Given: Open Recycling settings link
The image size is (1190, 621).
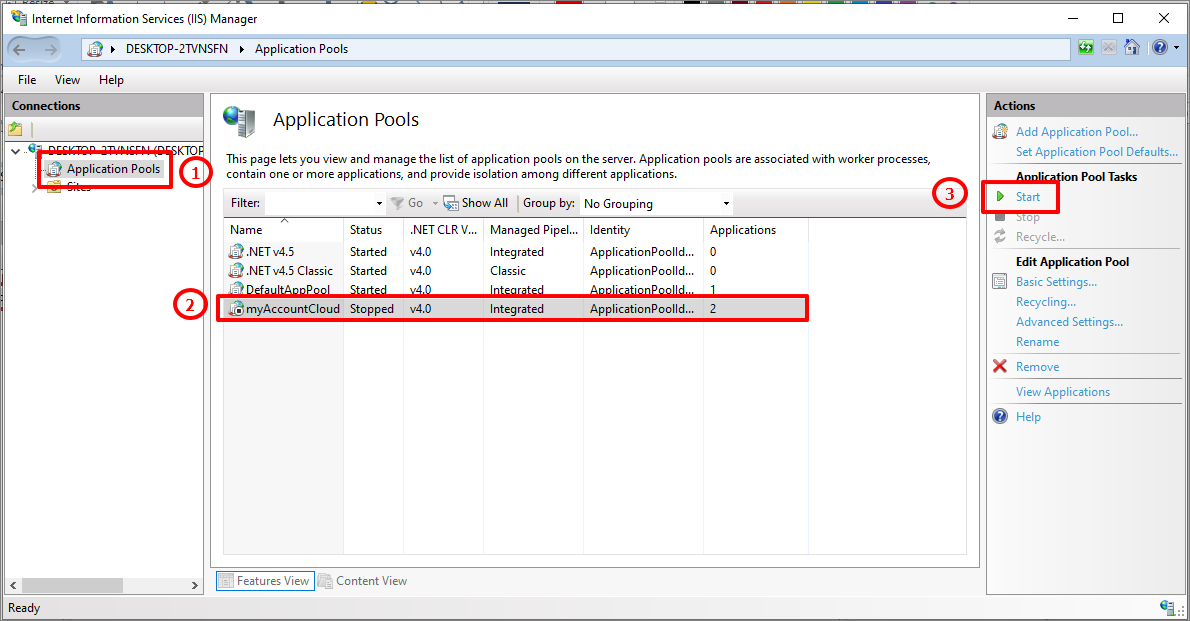Looking at the screenshot, I should pos(1046,302).
